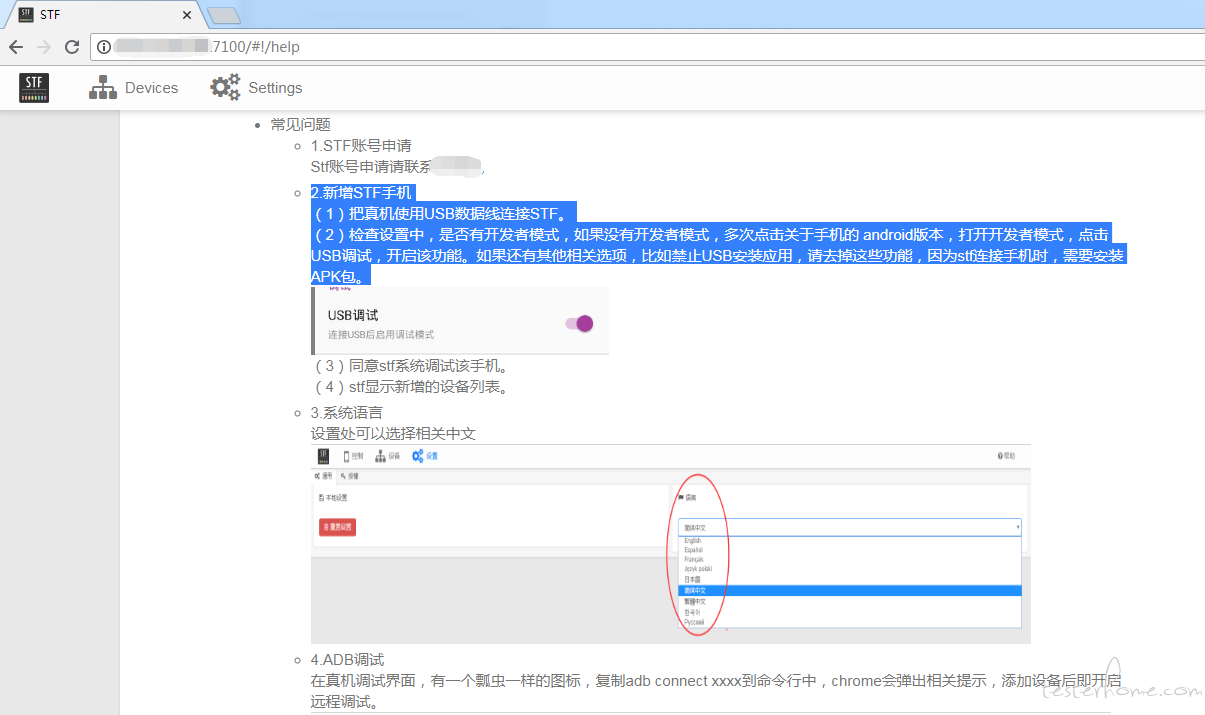Image resolution: width=1205 pixels, height=715 pixels.
Task: Choose Español in the language list
Action: point(693,550)
